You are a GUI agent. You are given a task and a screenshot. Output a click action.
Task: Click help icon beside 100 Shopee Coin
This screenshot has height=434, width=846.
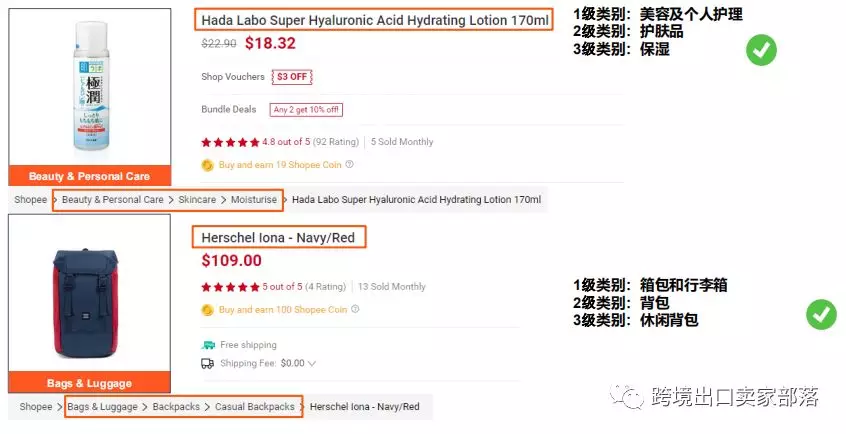pyautogui.click(x=355, y=310)
